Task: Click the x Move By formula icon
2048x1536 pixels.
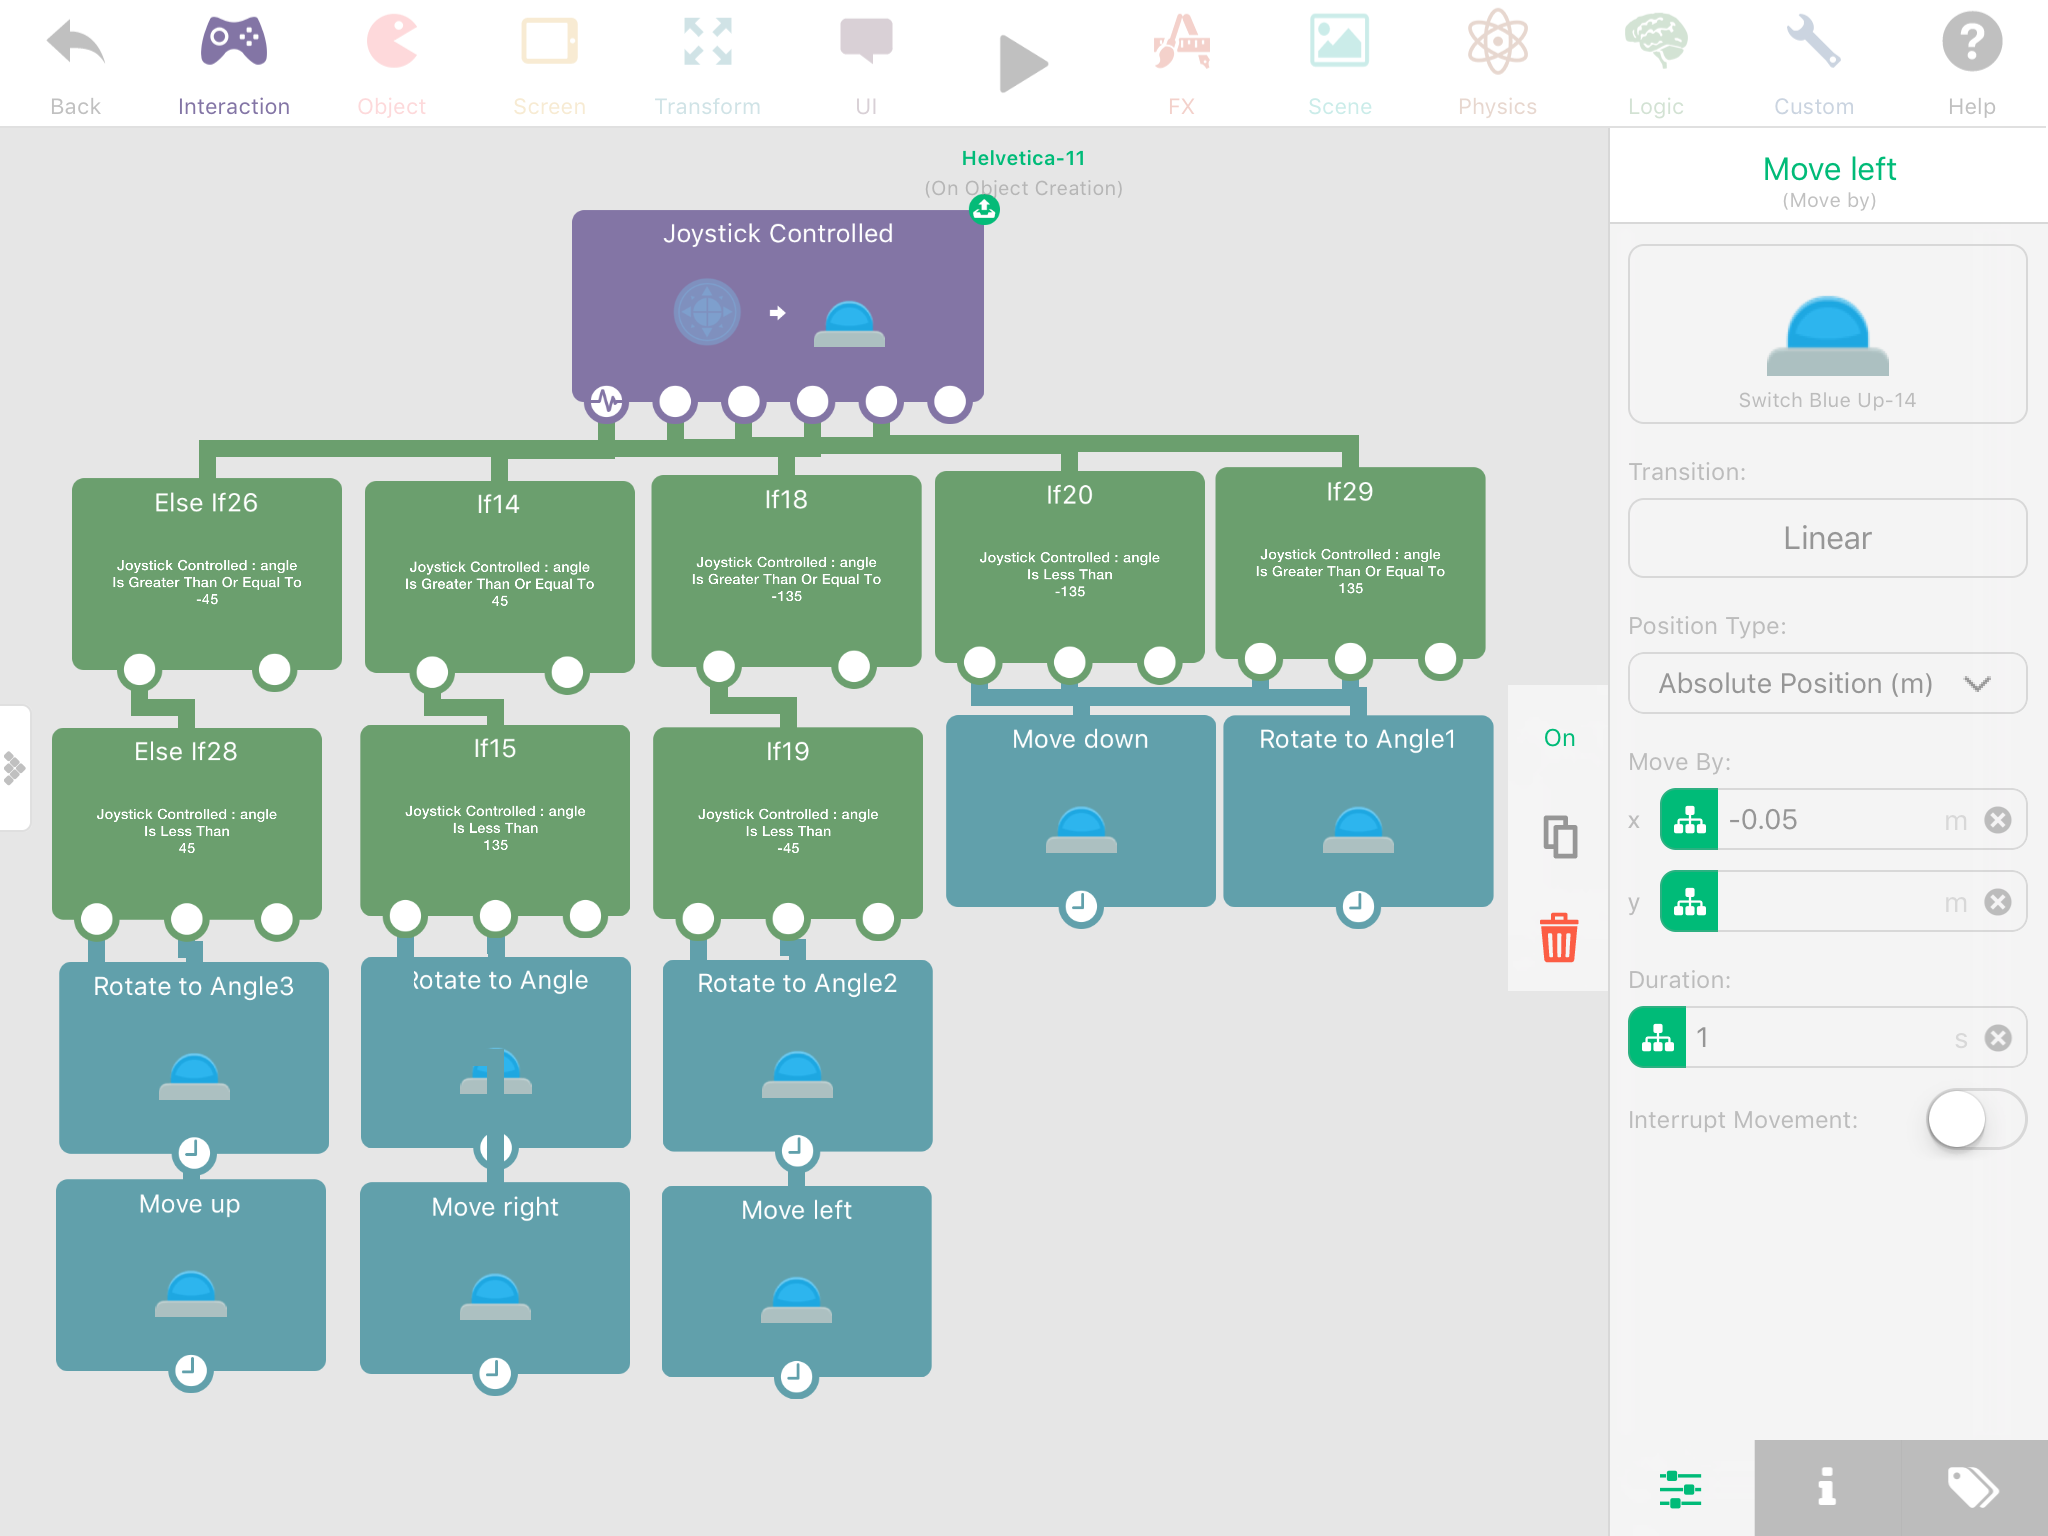Action: tap(1689, 820)
